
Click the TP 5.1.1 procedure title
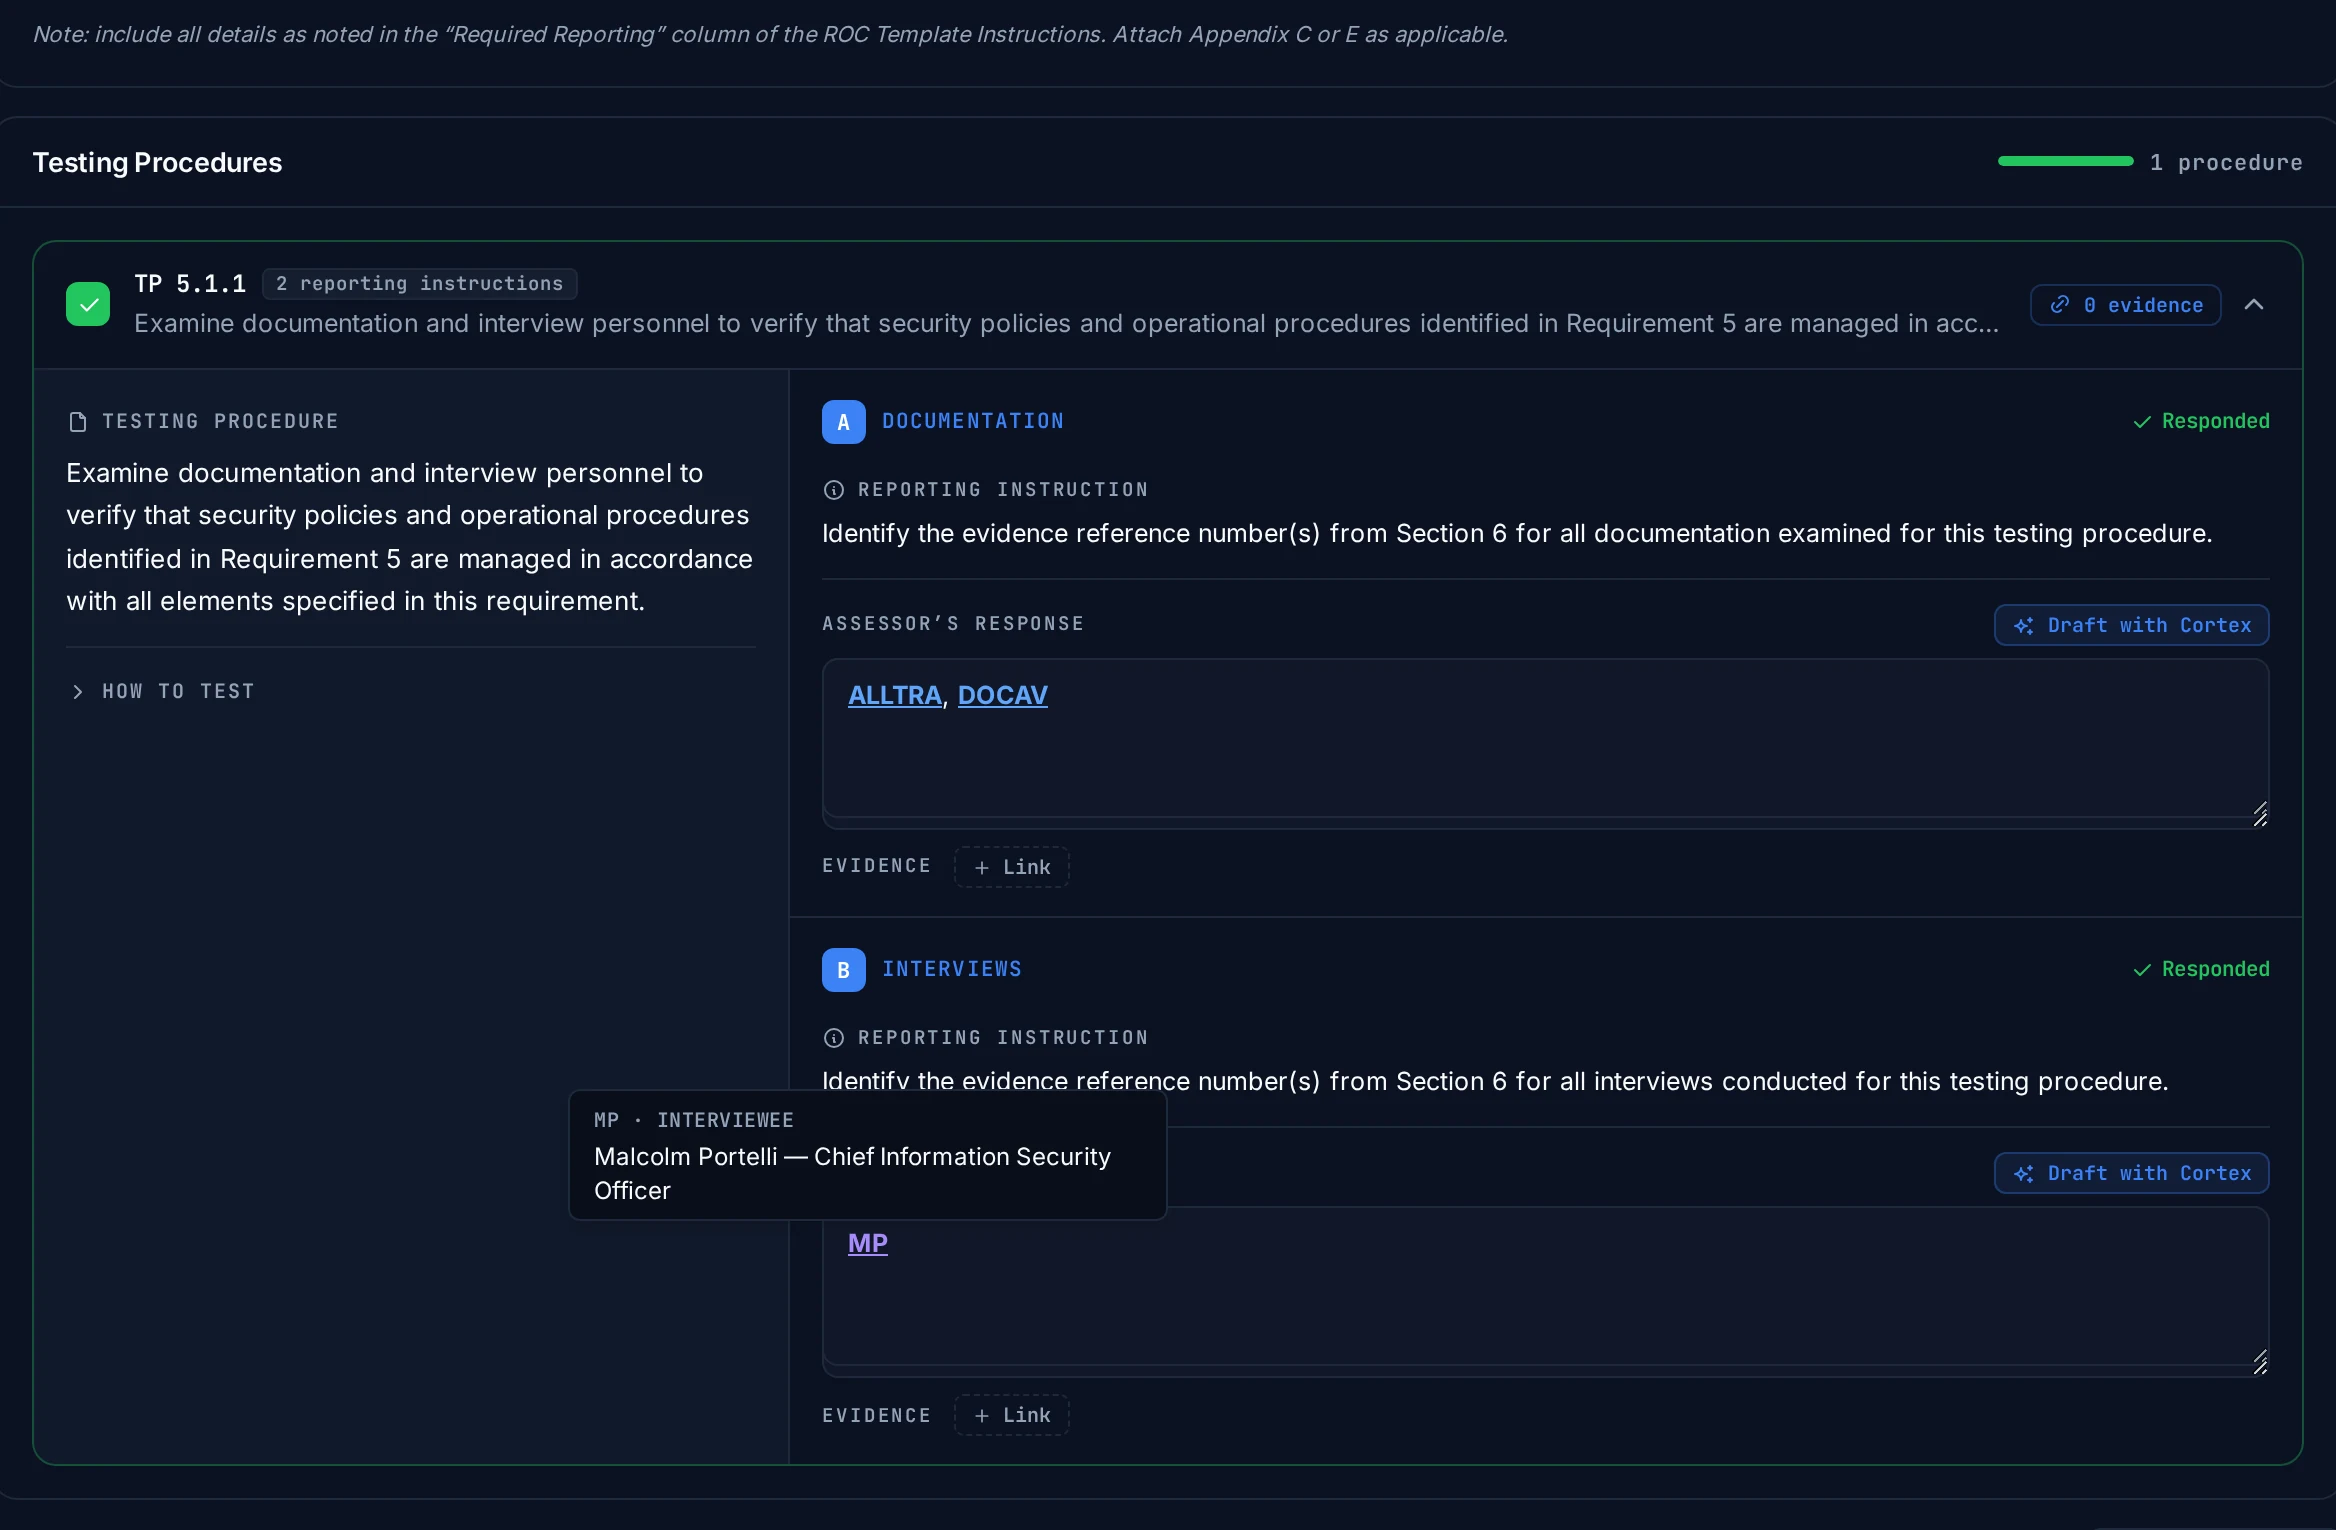pos(191,283)
